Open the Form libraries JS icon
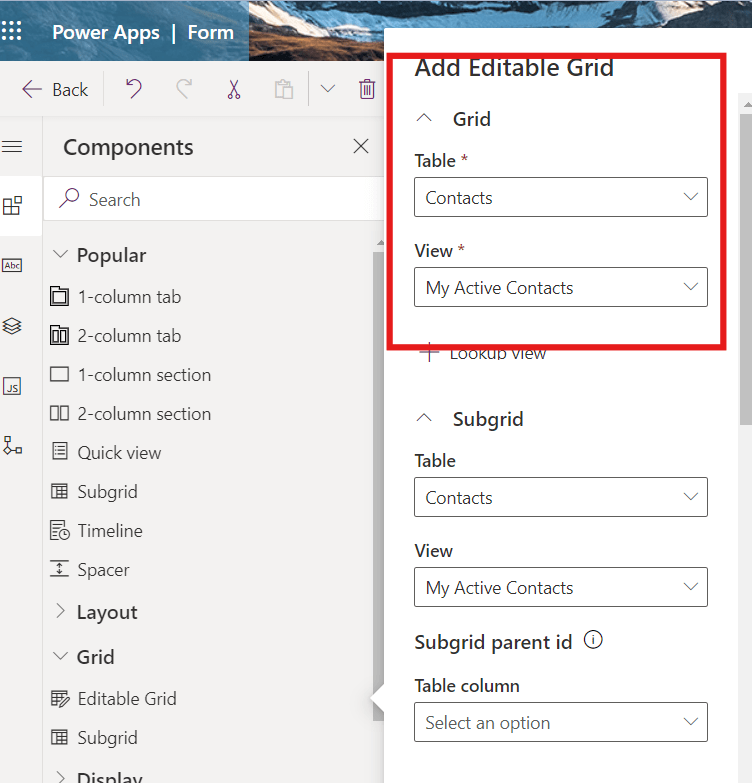 pyautogui.click(x=13, y=387)
